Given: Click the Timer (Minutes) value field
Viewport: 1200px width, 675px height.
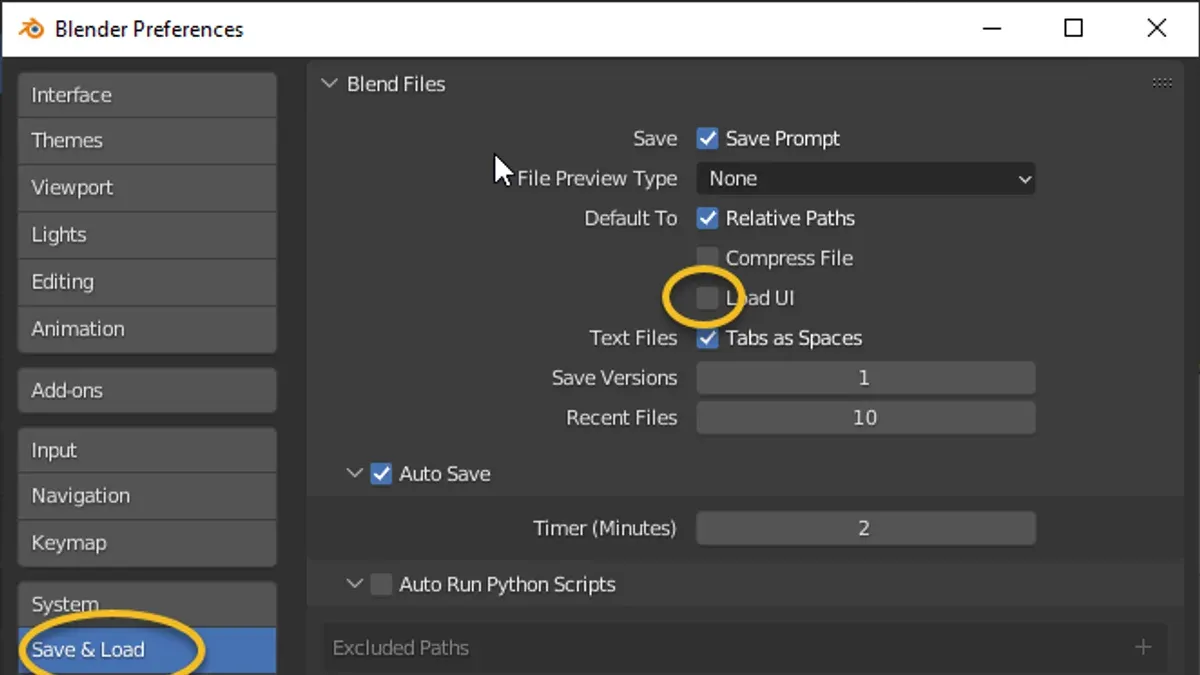Looking at the screenshot, I should (x=866, y=528).
